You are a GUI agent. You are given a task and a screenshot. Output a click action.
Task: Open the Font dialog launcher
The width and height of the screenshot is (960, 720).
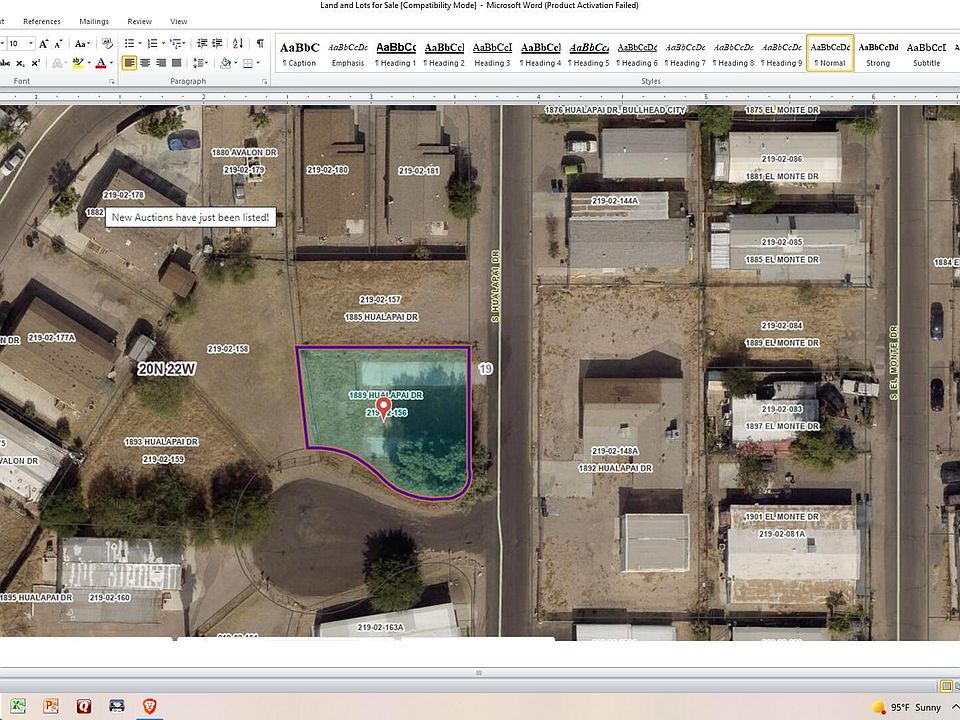pyautogui.click(x=111, y=81)
